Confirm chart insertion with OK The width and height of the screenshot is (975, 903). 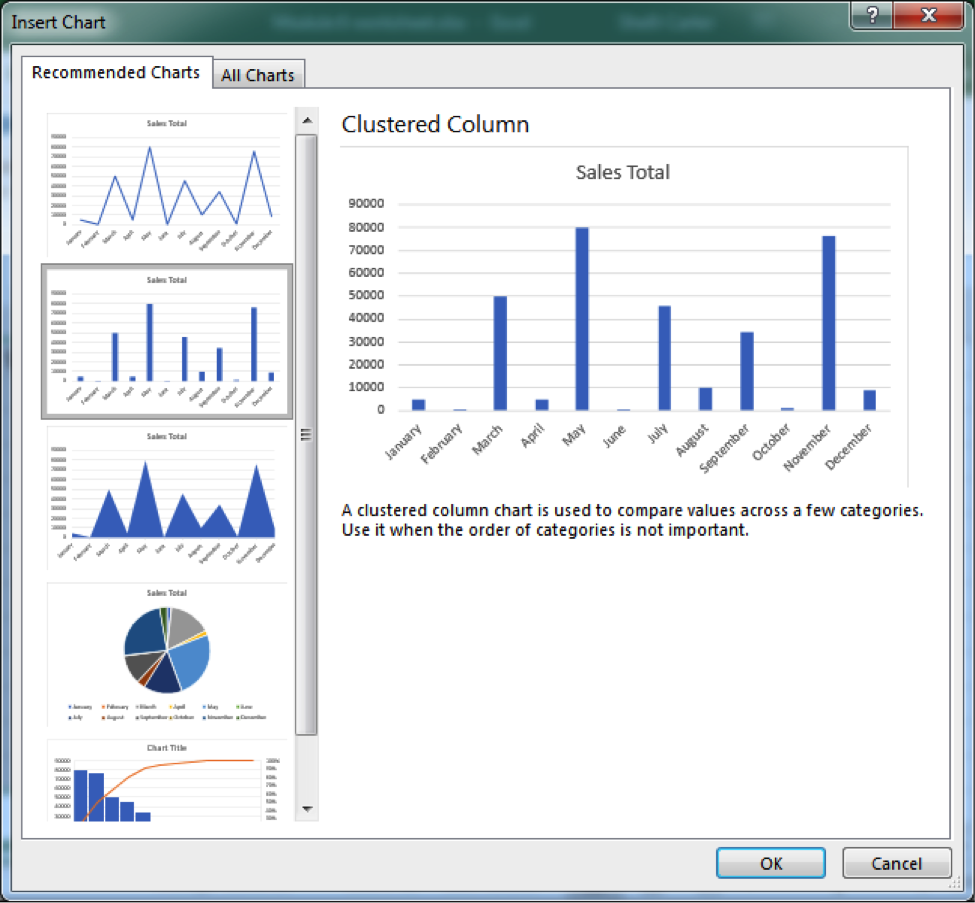(770, 863)
